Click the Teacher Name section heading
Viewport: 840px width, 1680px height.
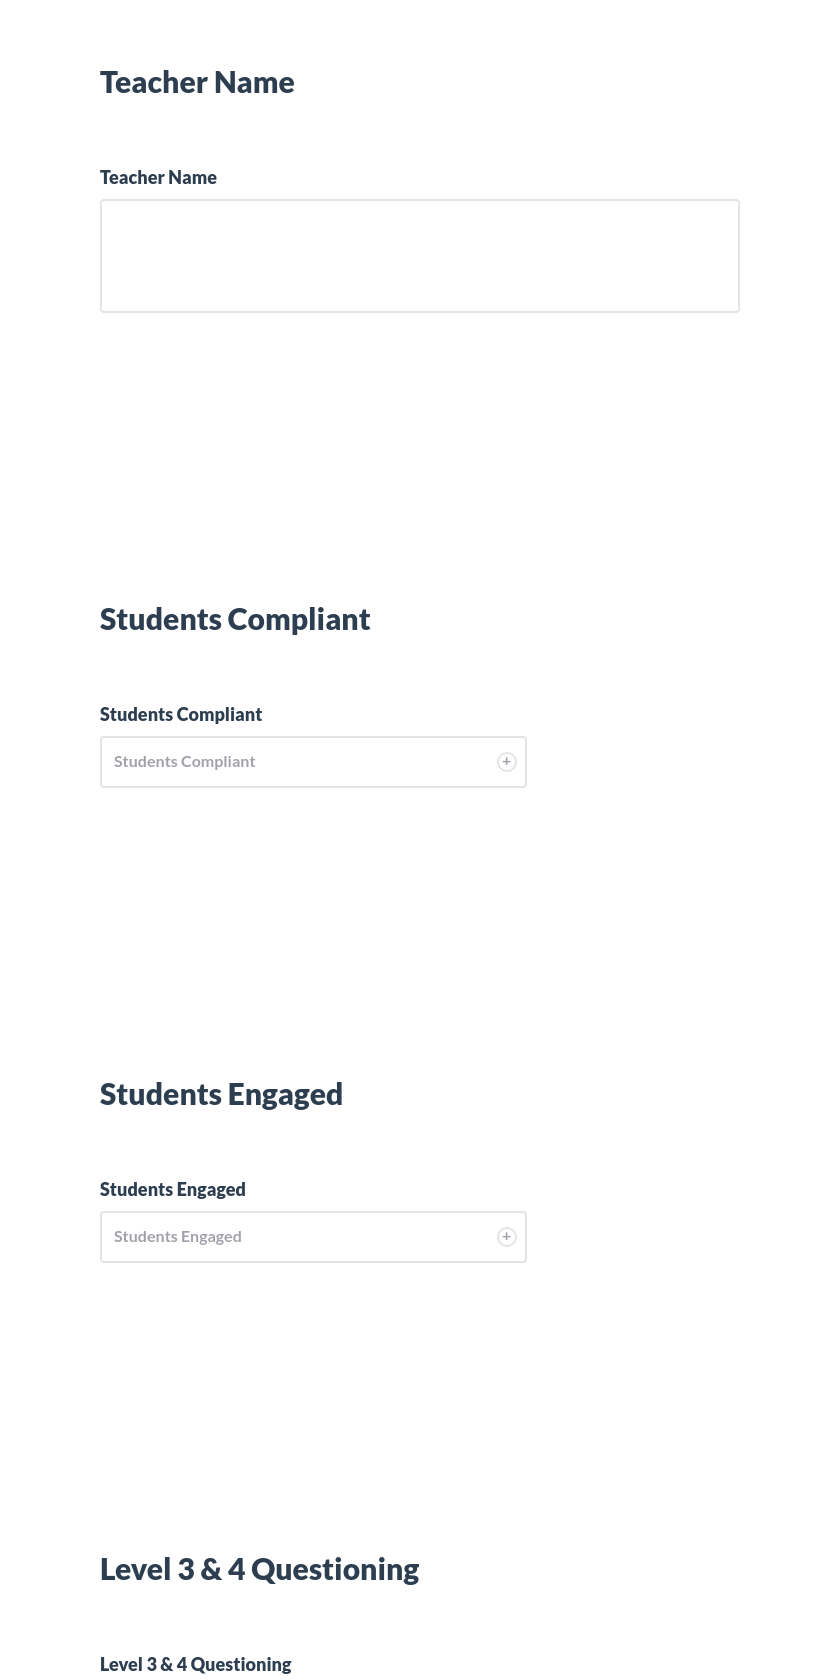click(197, 82)
